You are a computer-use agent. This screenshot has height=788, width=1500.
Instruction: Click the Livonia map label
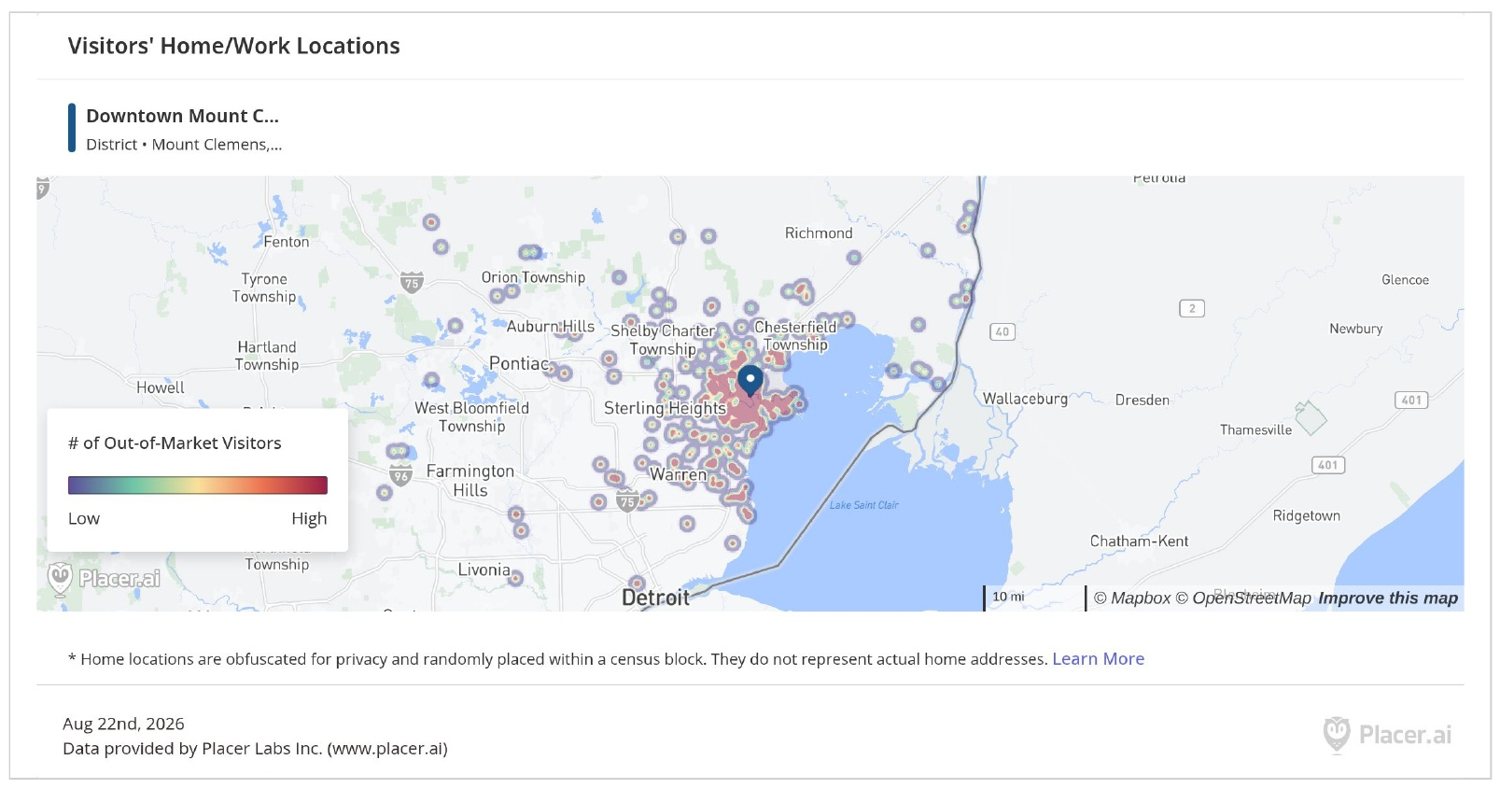pyautogui.click(x=484, y=569)
